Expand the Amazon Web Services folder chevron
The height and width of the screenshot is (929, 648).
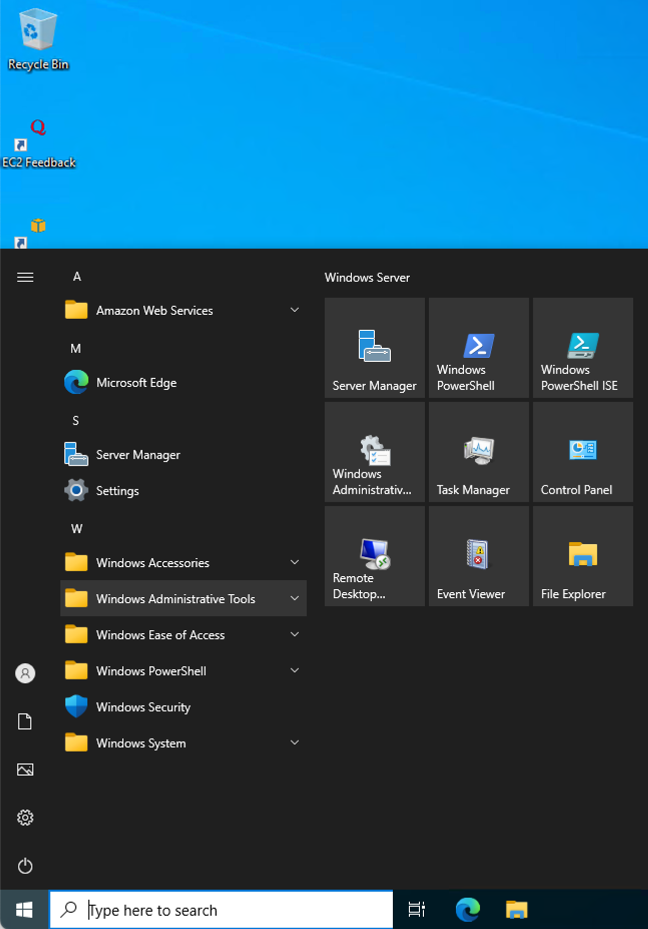pyautogui.click(x=294, y=310)
